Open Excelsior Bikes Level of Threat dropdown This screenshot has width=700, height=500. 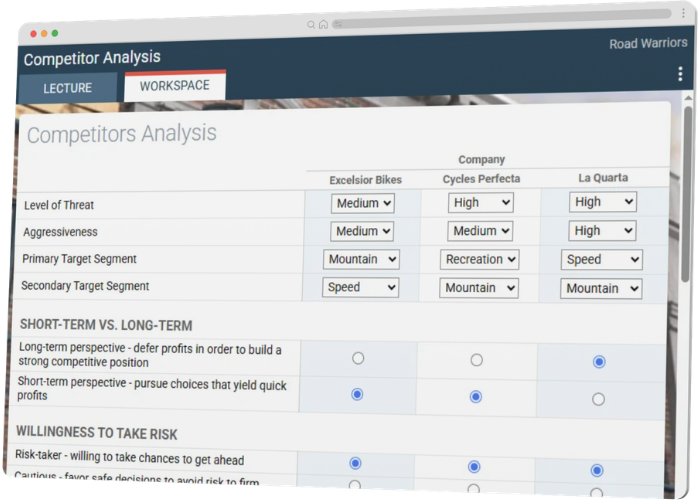coord(362,203)
